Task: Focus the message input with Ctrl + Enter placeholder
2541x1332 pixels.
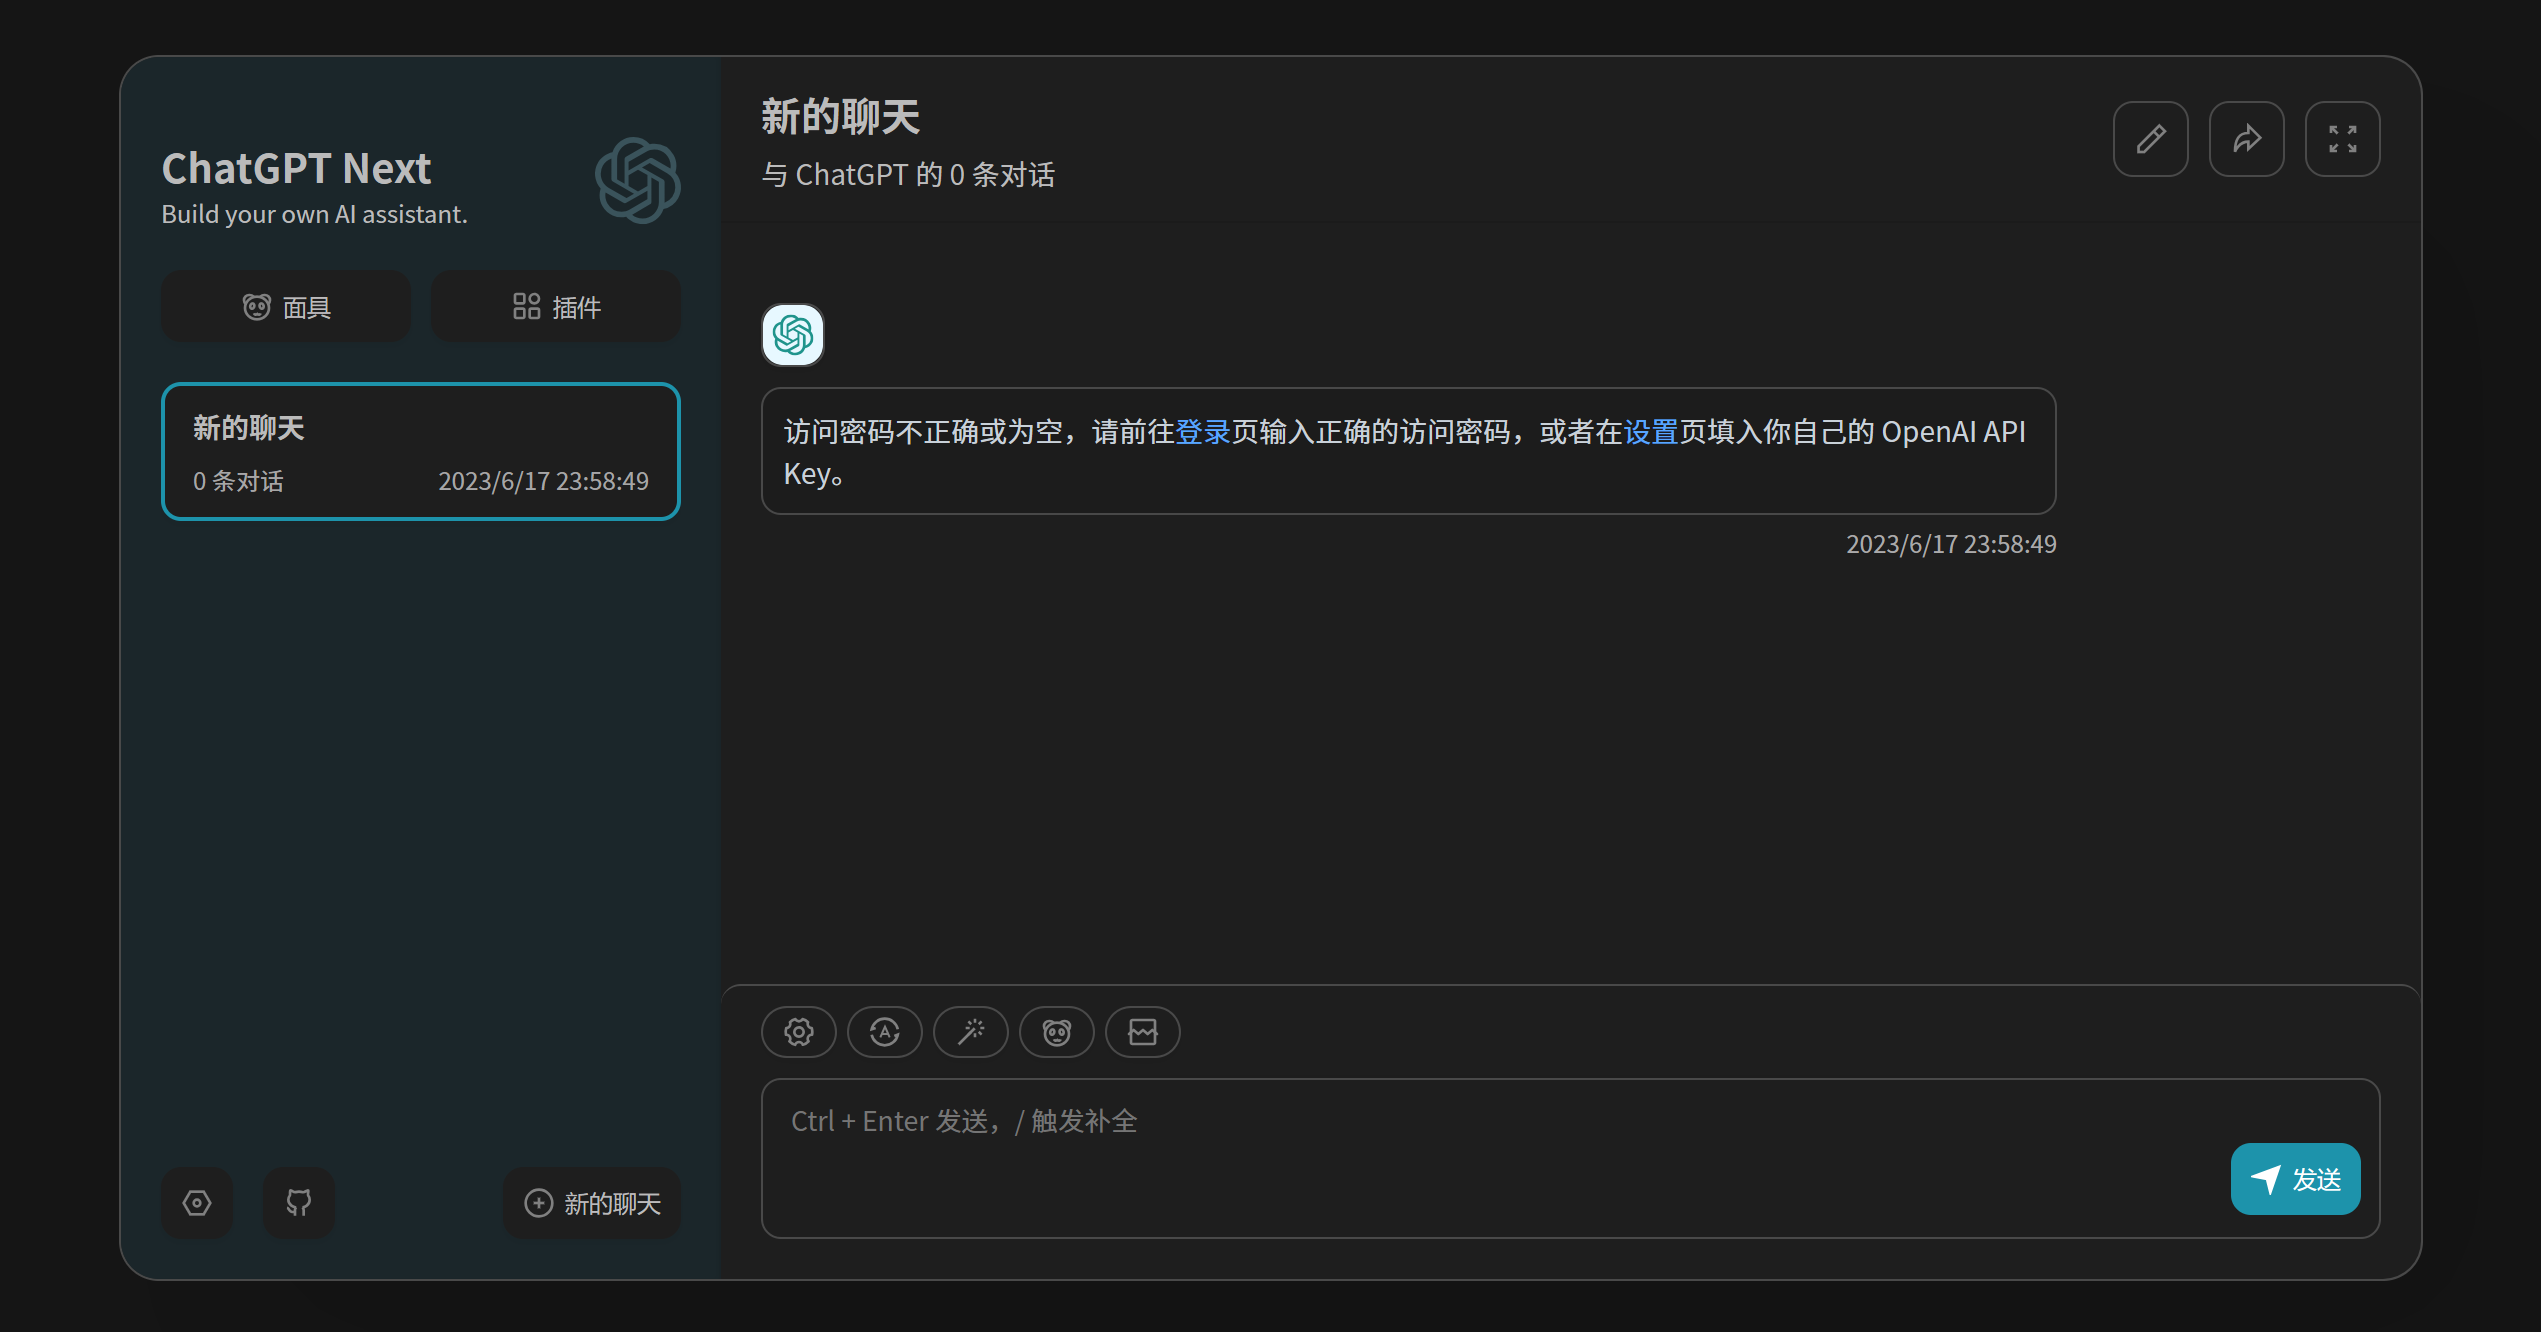Action: (x=1570, y=1158)
